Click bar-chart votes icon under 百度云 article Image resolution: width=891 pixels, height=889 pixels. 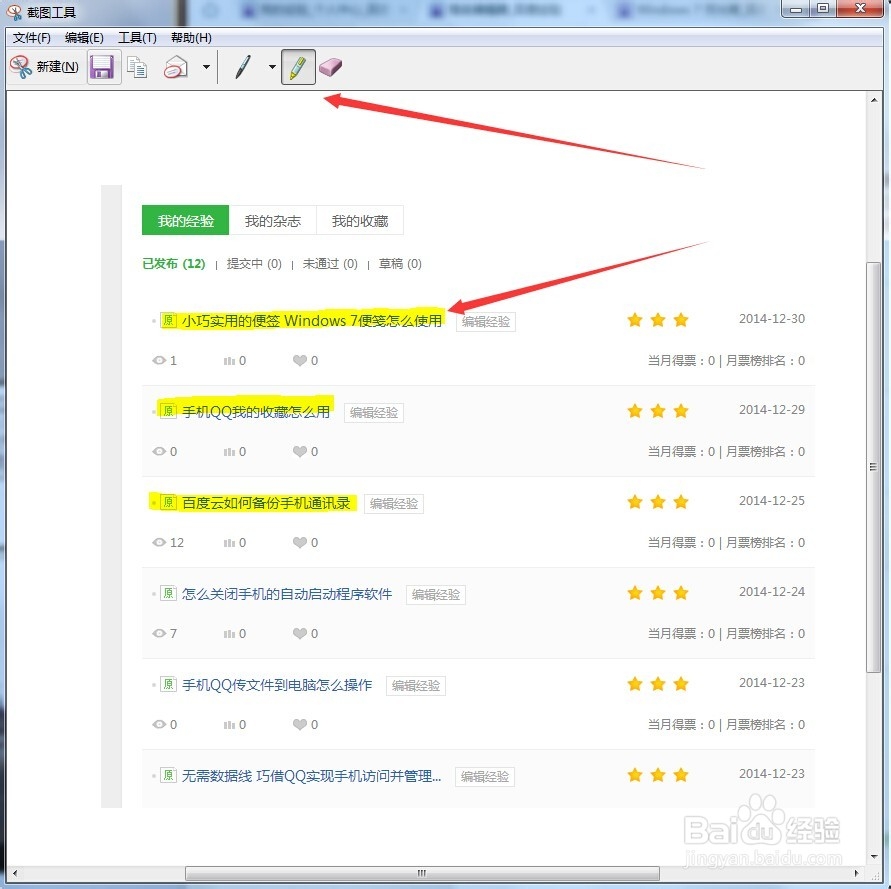tap(229, 543)
